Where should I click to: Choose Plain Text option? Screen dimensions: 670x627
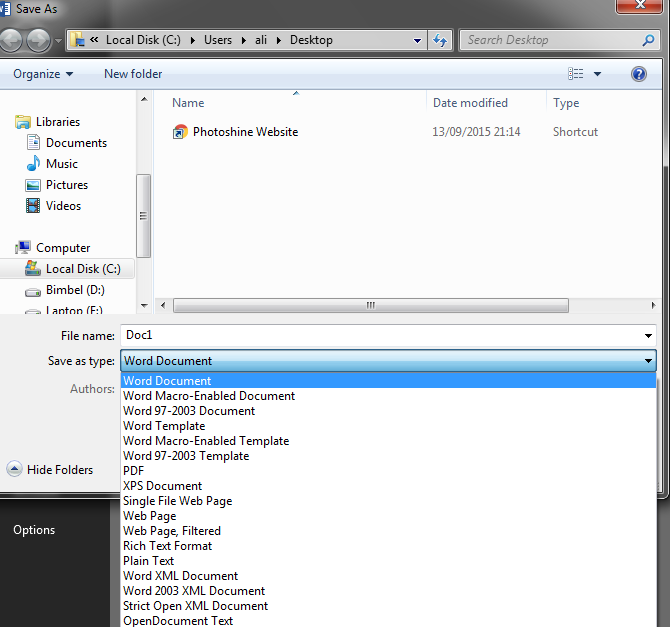pyautogui.click(x=388, y=560)
